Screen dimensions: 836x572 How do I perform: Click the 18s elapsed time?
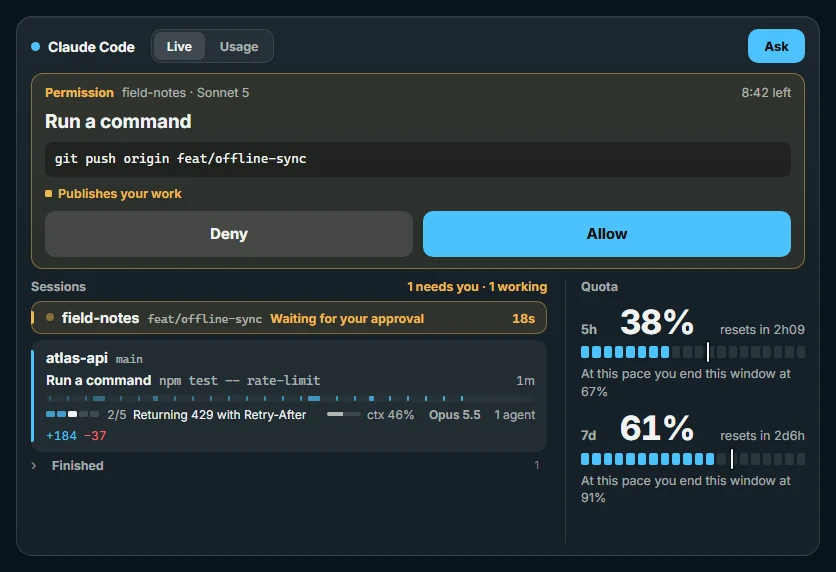coord(523,318)
